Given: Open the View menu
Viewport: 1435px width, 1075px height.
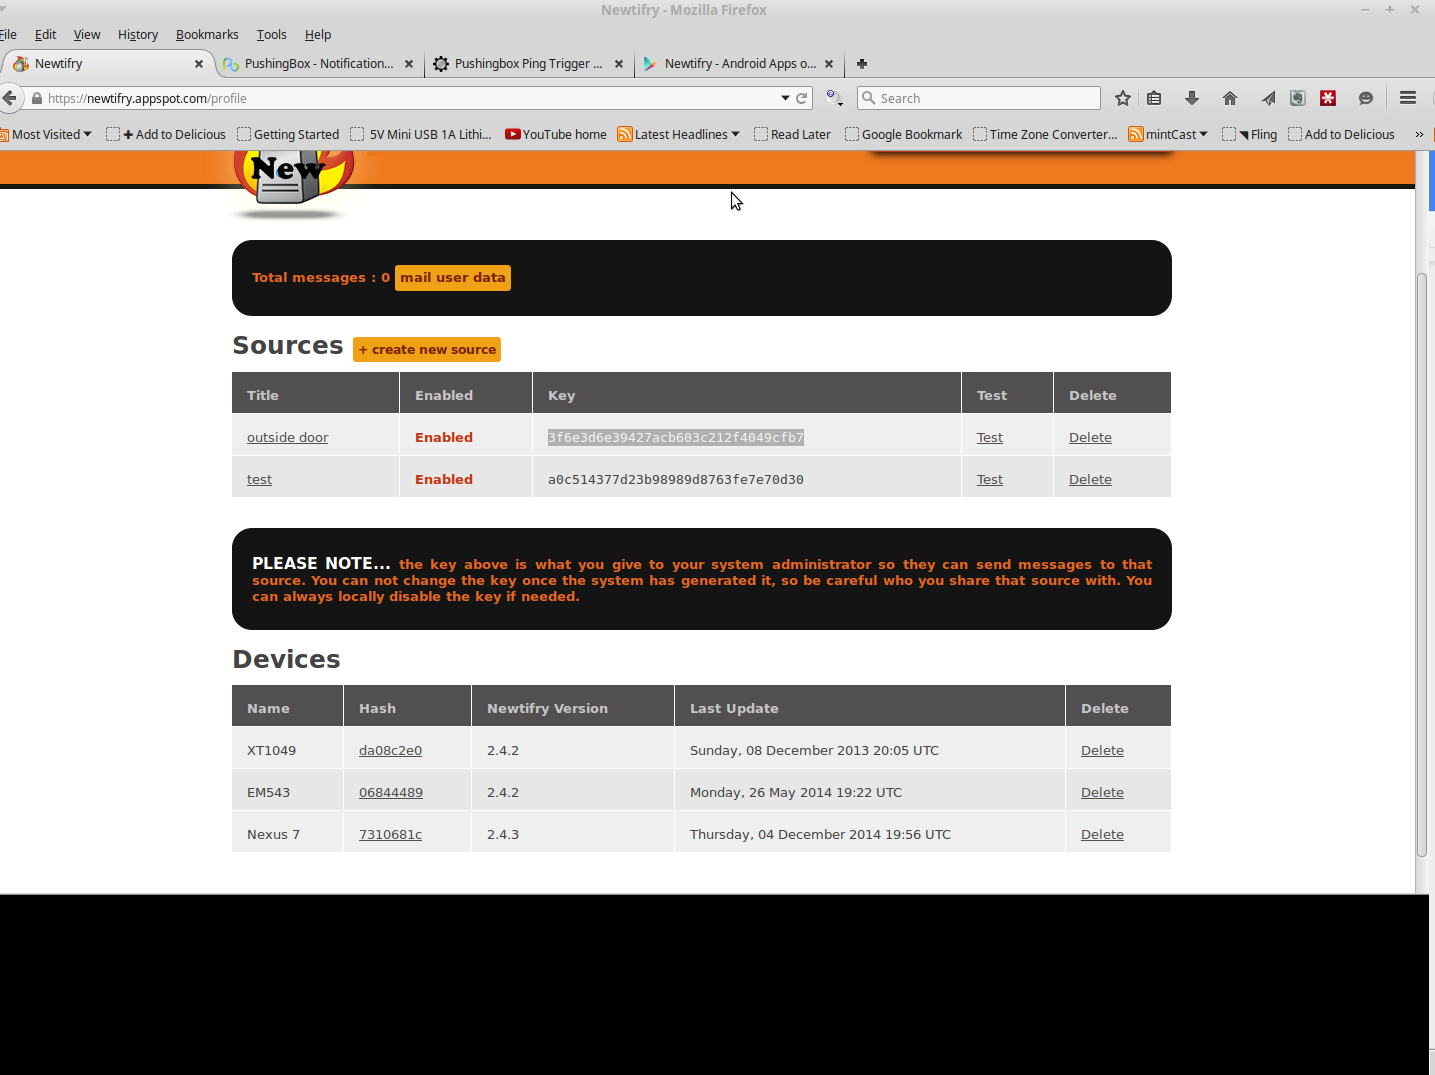Looking at the screenshot, I should (87, 34).
